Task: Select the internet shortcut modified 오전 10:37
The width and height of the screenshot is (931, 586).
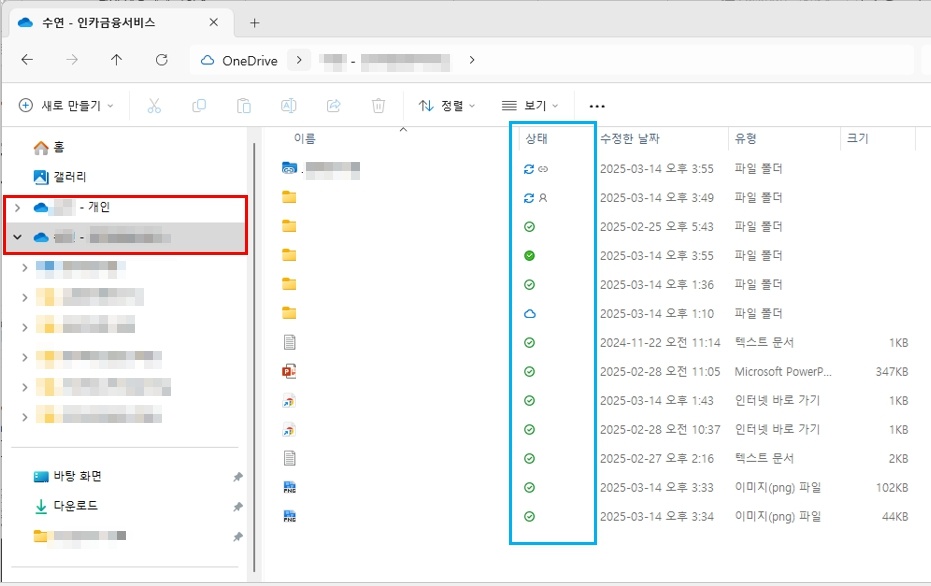Action: pyautogui.click(x=289, y=430)
